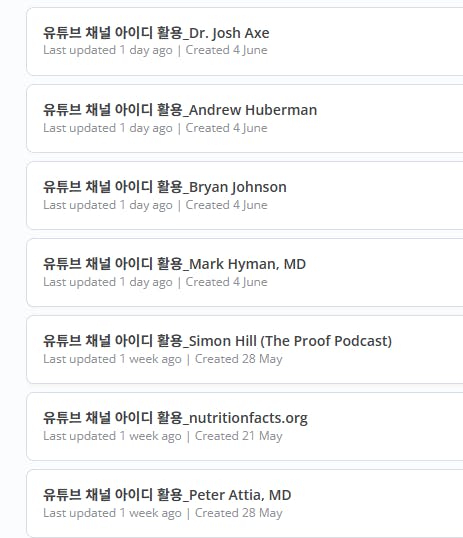This screenshot has width=463, height=538.
Task: Click Created 28 May under Peter Attia
Action: tap(239, 513)
